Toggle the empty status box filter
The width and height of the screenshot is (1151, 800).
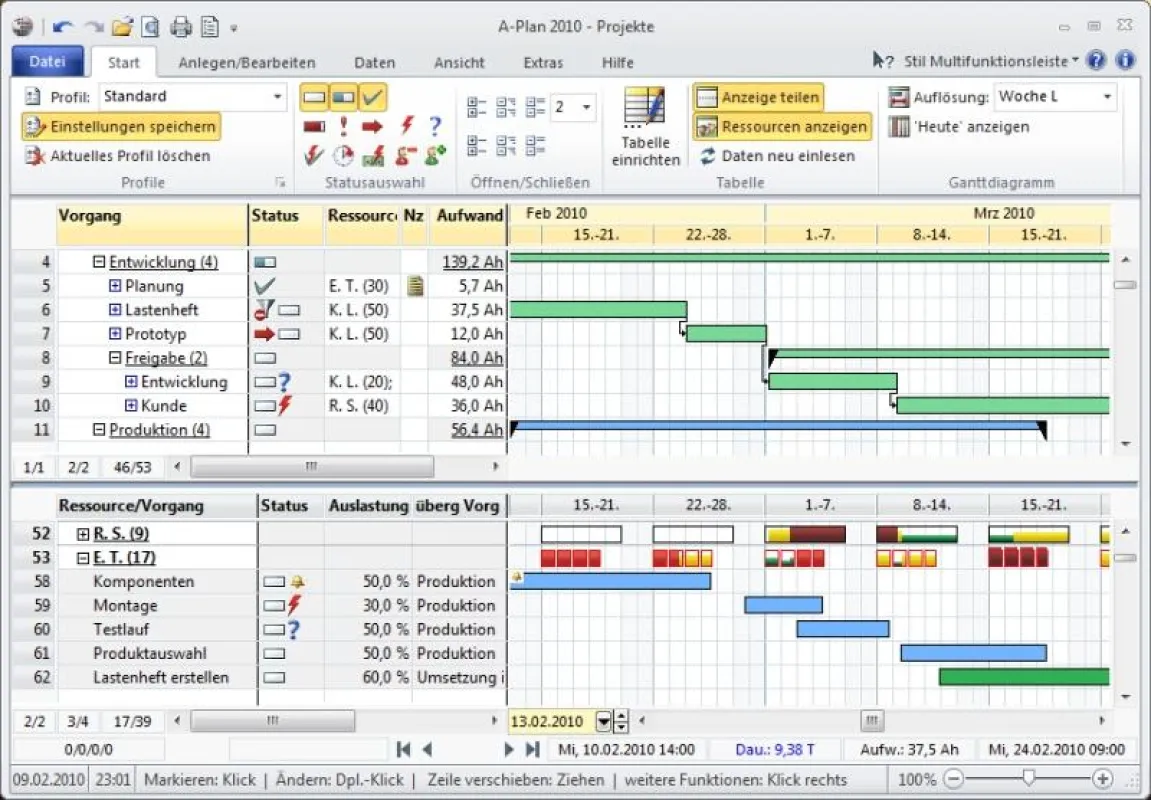click(314, 97)
